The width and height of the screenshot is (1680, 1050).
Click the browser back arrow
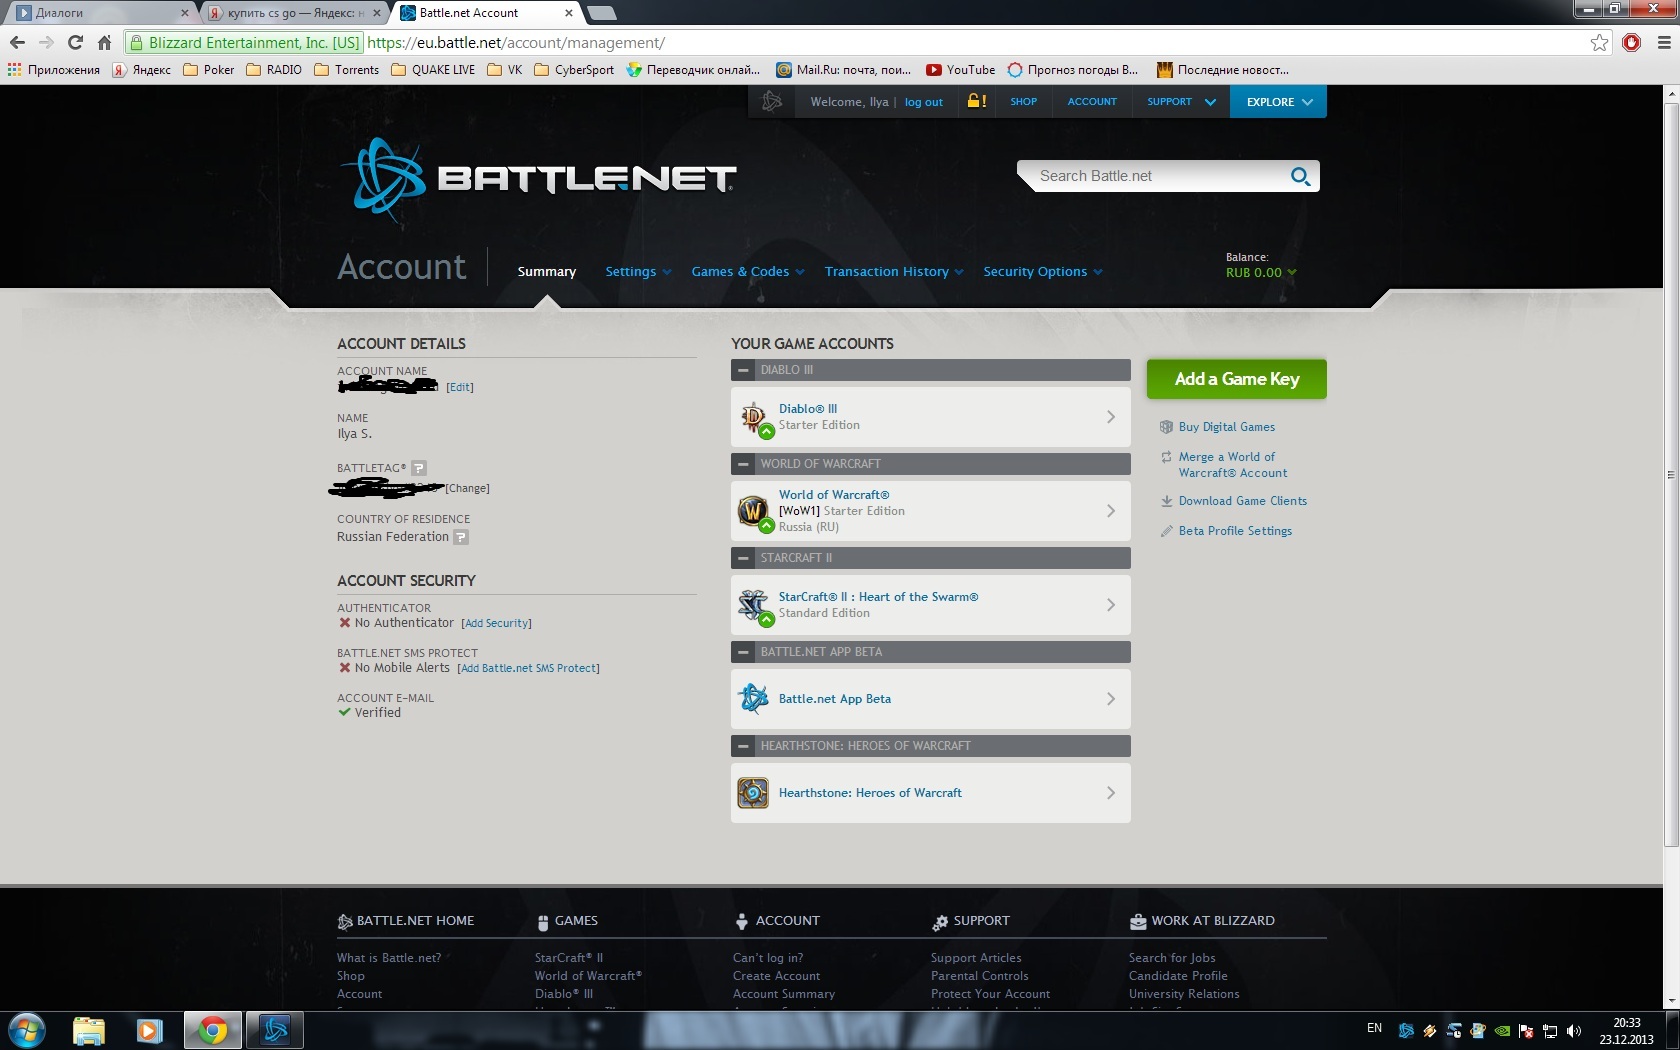[x=17, y=42]
